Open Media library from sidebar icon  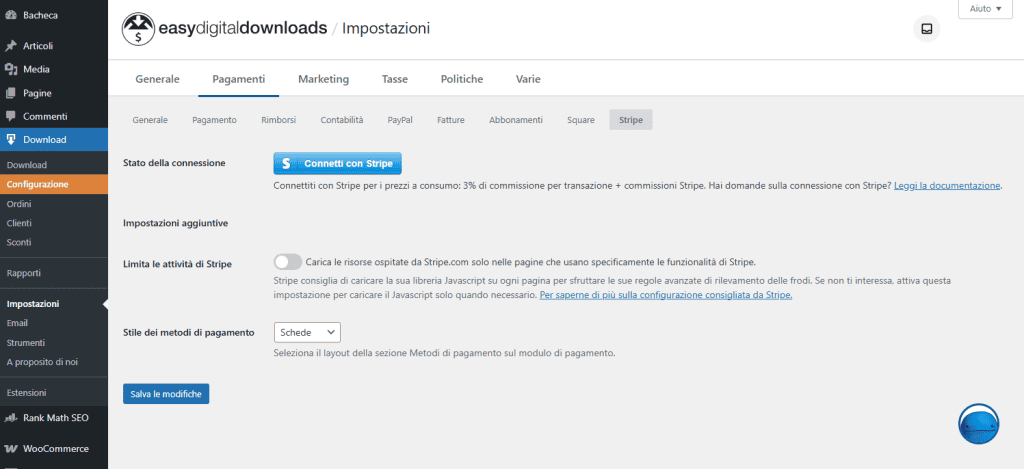[x=11, y=69]
